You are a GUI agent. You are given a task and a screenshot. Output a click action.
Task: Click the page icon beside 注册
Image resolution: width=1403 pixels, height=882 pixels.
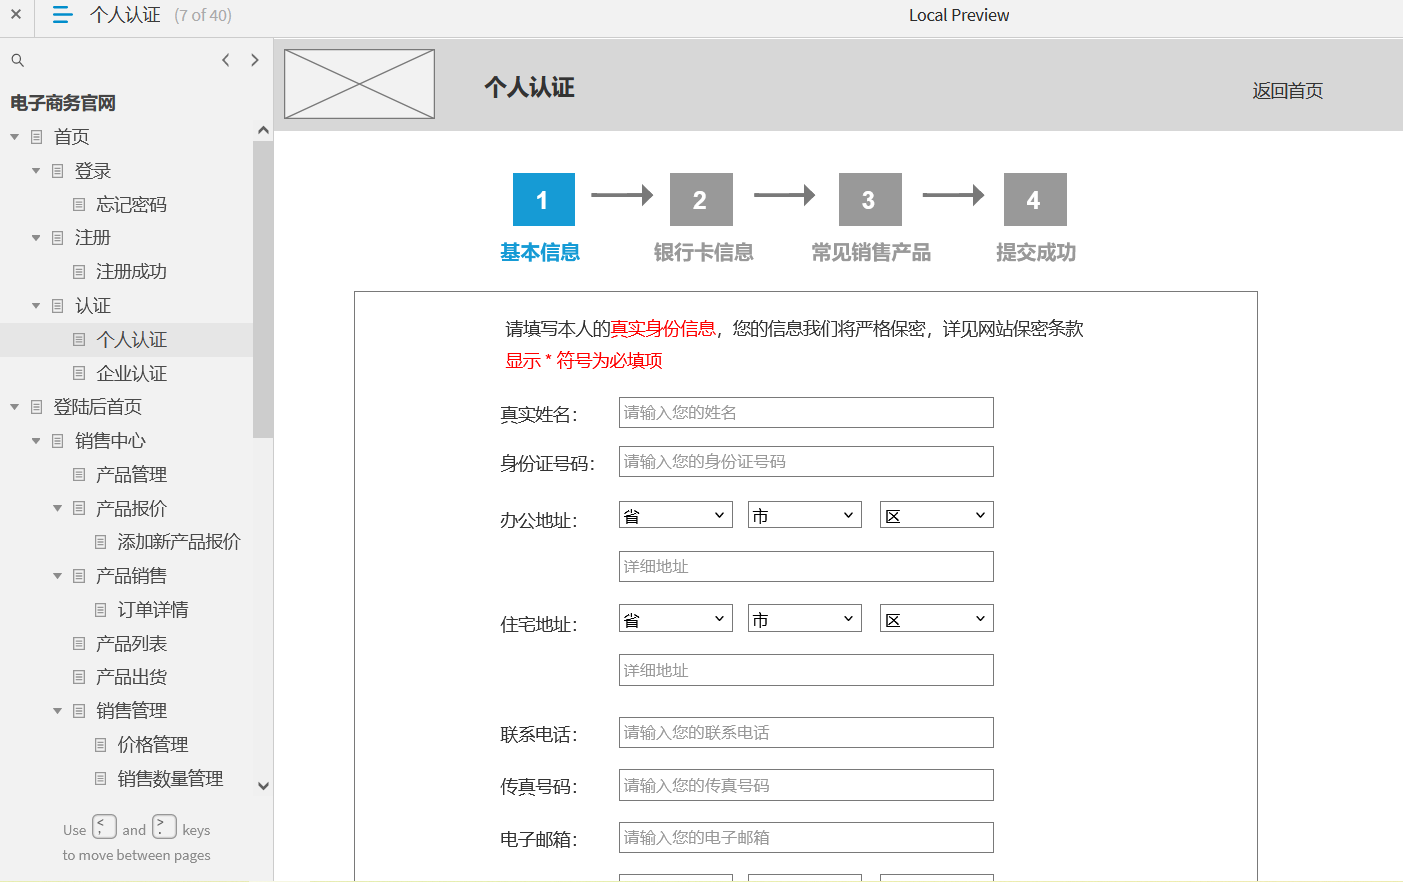click(x=58, y=238)
